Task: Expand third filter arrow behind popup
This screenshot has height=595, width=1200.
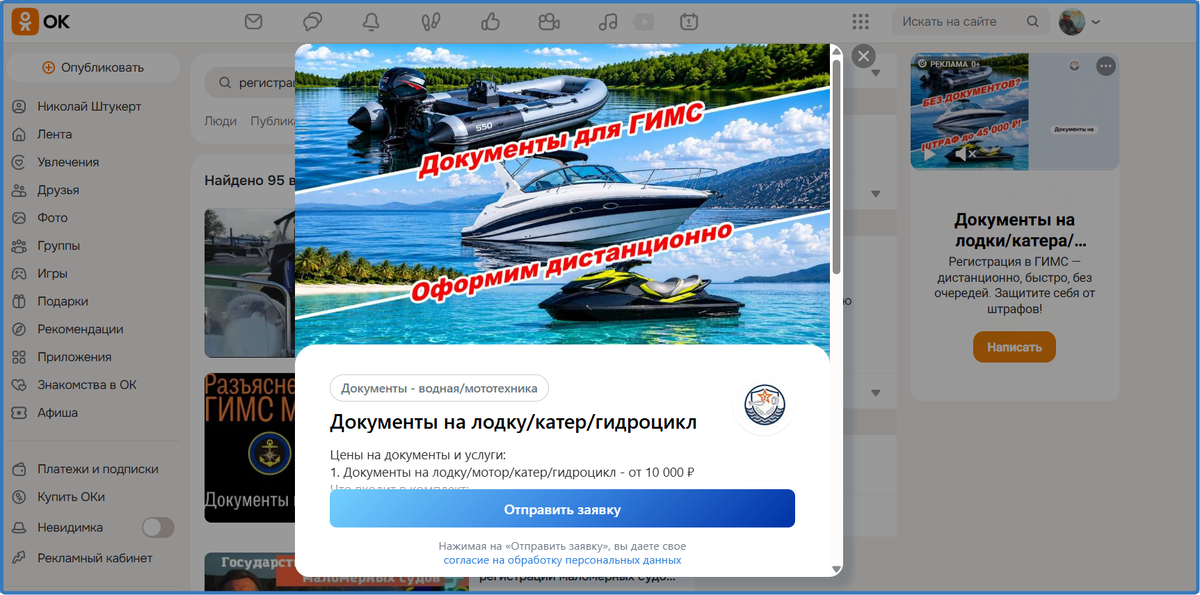Action: [x=875, y=392]
